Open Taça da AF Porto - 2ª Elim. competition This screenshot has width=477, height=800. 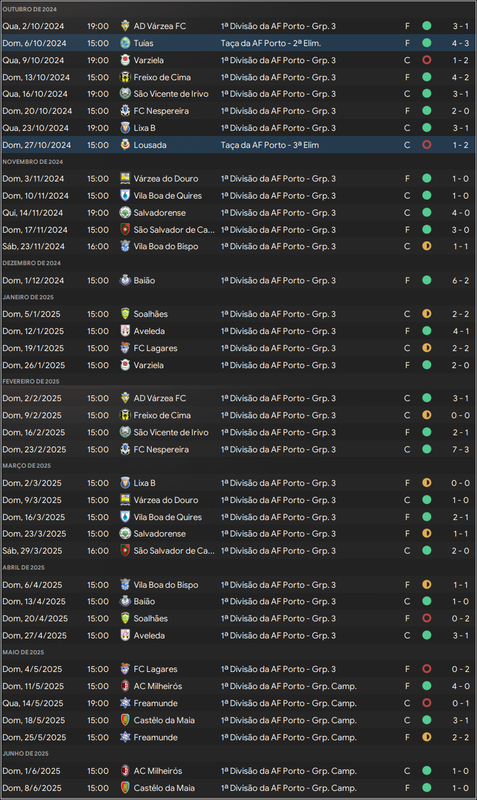click(271, 43)
